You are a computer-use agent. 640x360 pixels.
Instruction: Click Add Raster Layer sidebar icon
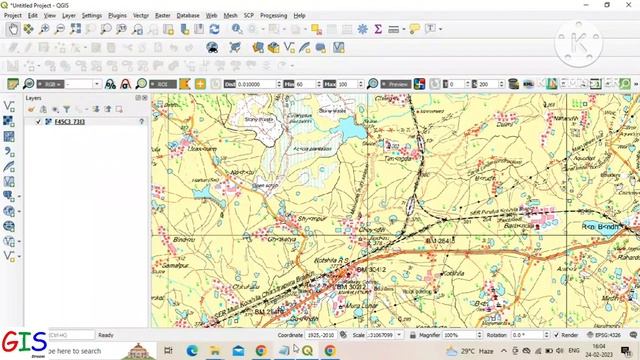point(9,121)
